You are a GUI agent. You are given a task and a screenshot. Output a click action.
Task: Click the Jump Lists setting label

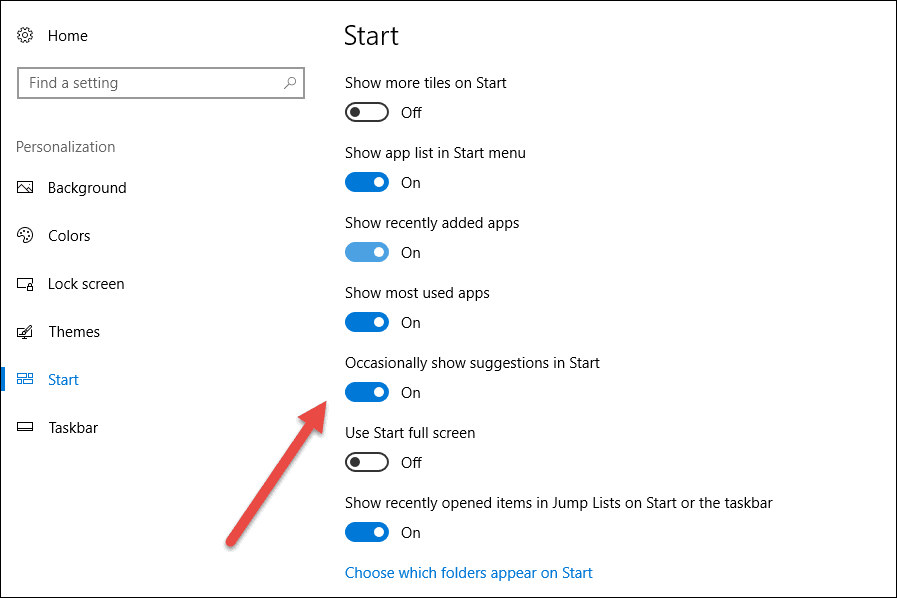558,503
